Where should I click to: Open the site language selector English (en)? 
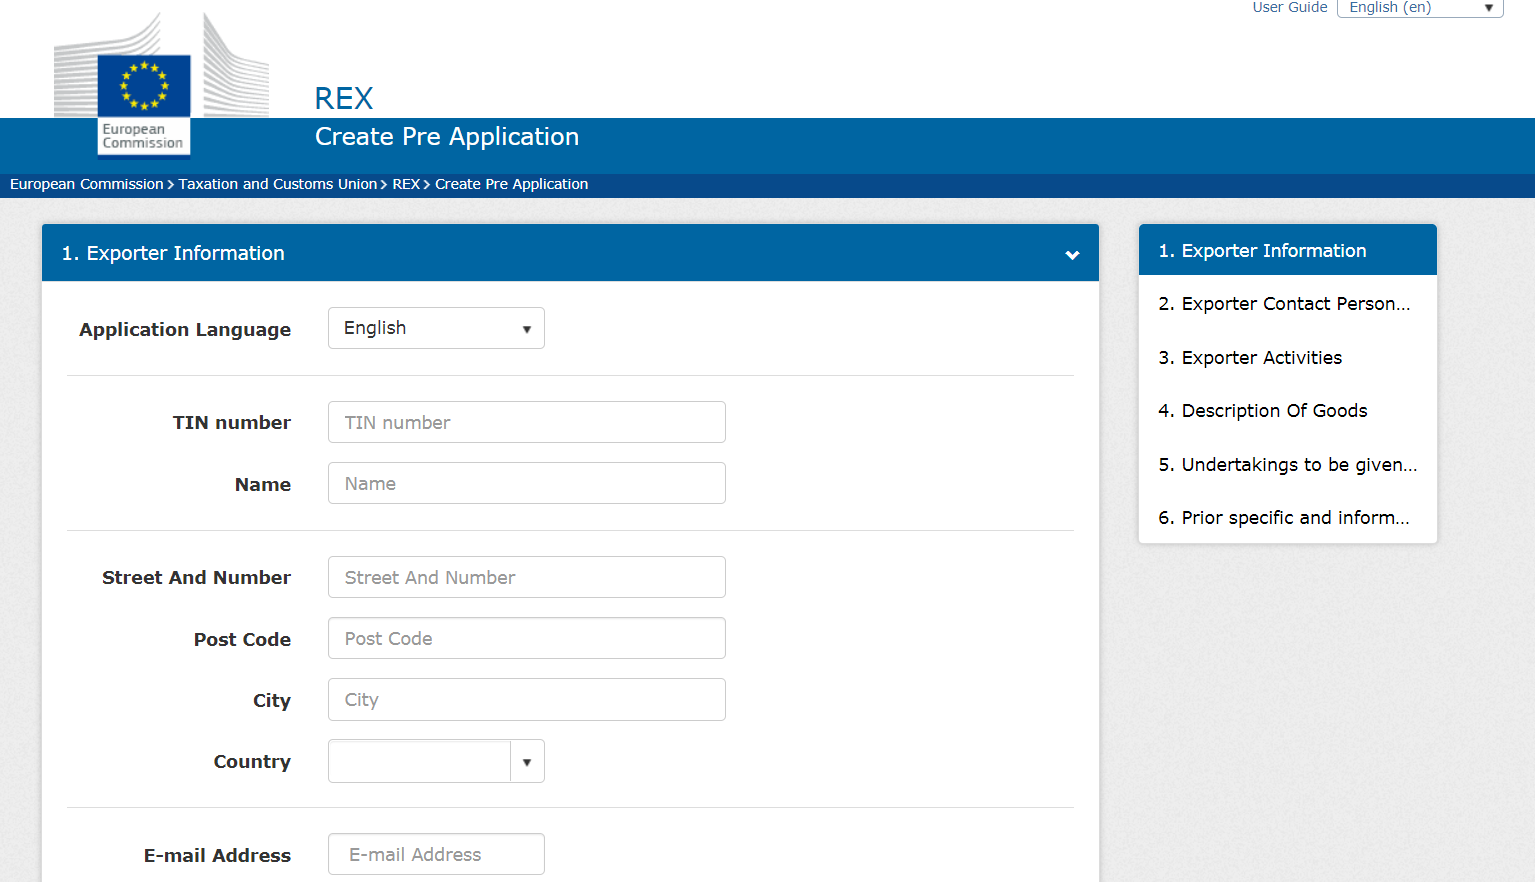coord(1419,8)
